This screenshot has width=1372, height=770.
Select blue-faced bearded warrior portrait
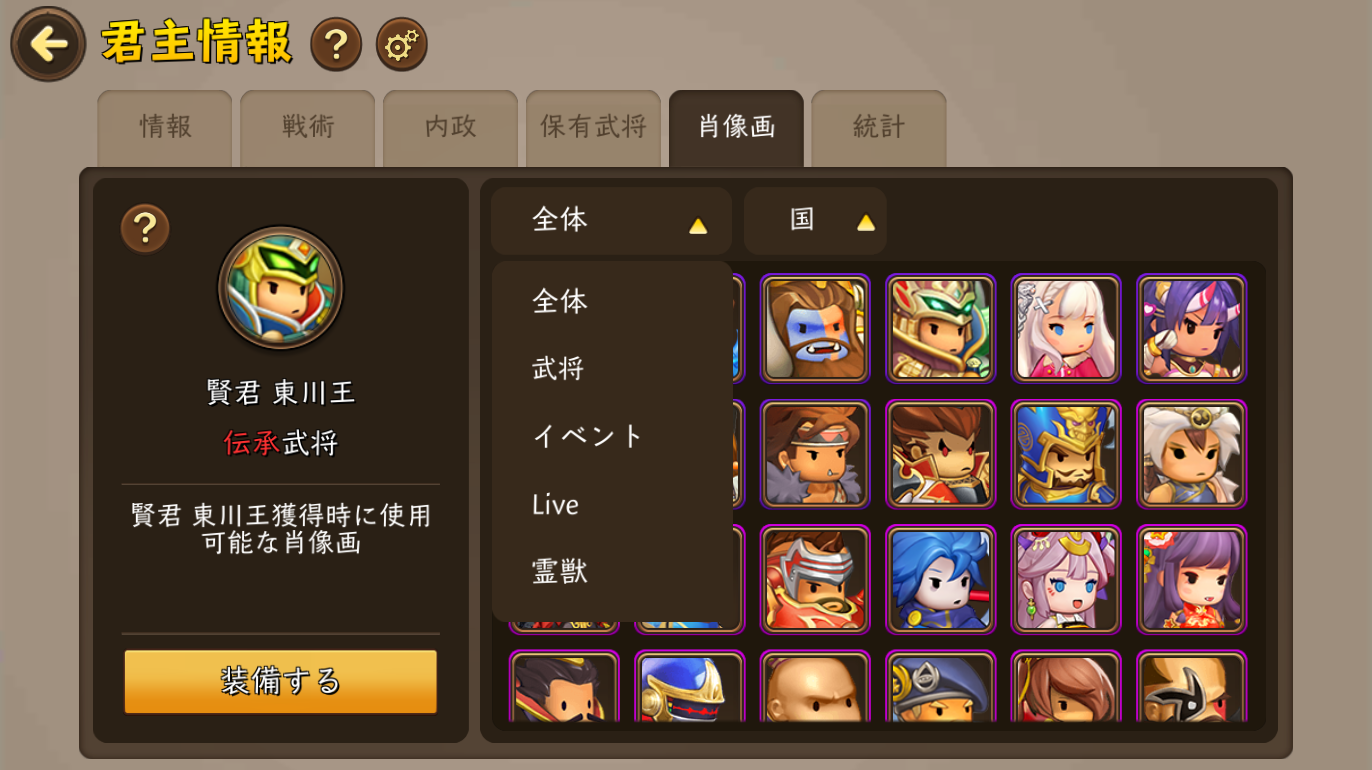click(815, 328)
